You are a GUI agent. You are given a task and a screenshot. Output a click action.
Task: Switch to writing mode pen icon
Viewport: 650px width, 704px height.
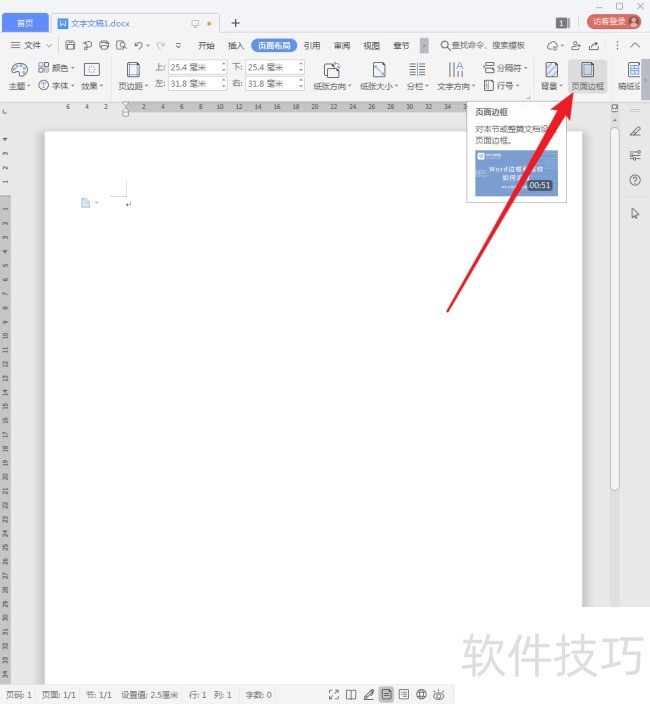(369, 695)
